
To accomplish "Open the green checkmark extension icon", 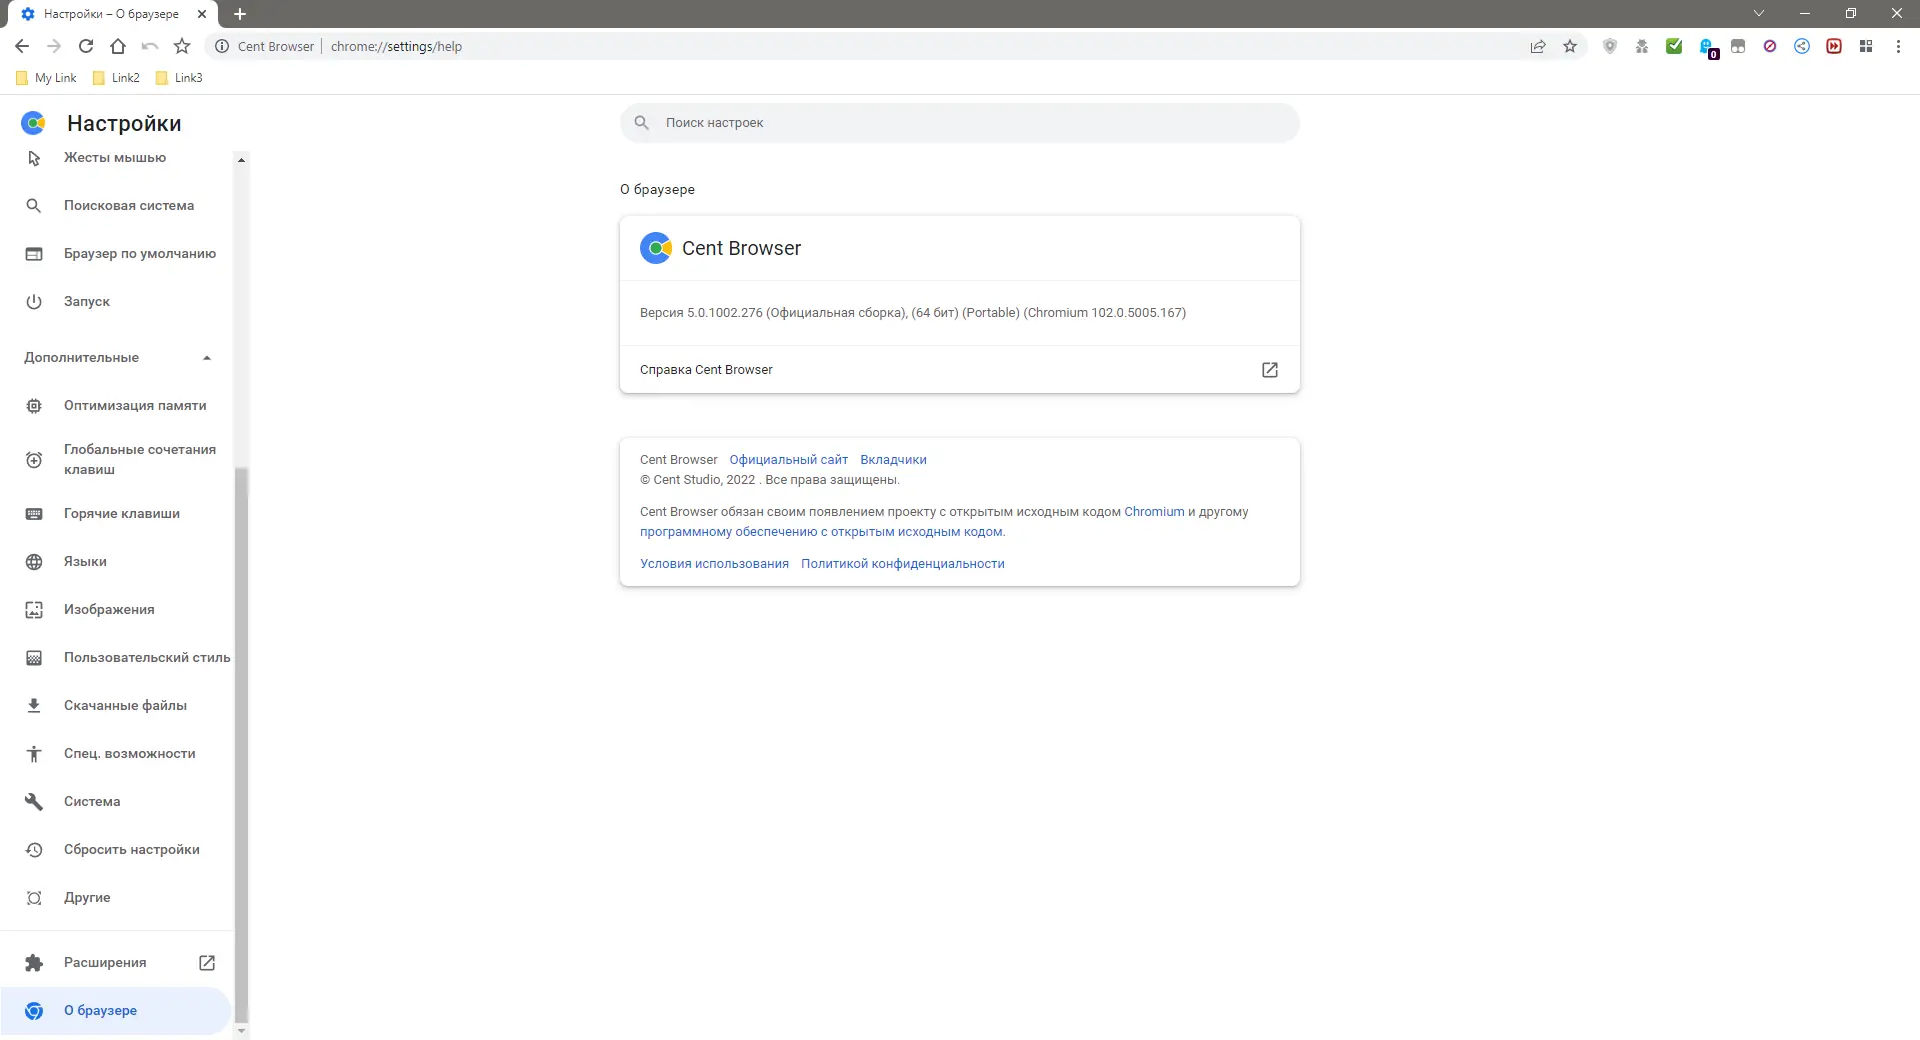I will 1674,46.
